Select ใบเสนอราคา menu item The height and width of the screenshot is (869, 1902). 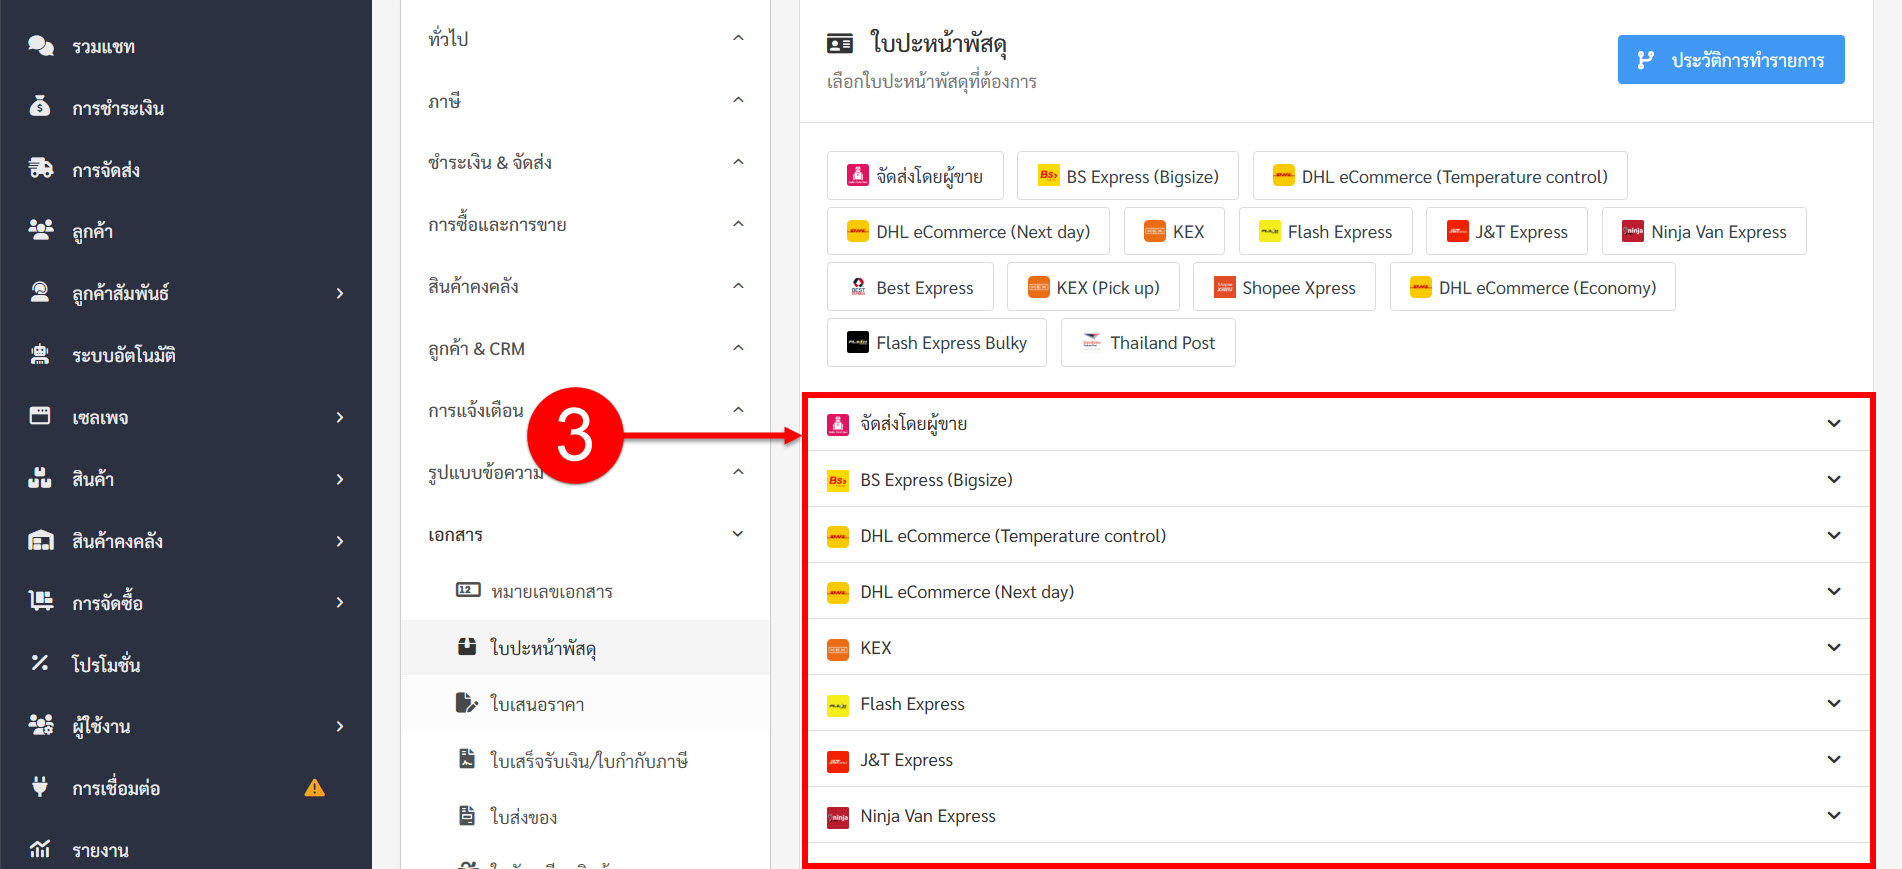585,704
